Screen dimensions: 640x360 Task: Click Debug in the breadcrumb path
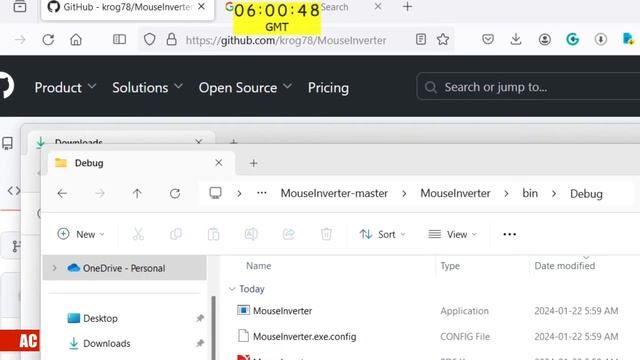click(586, 194)
